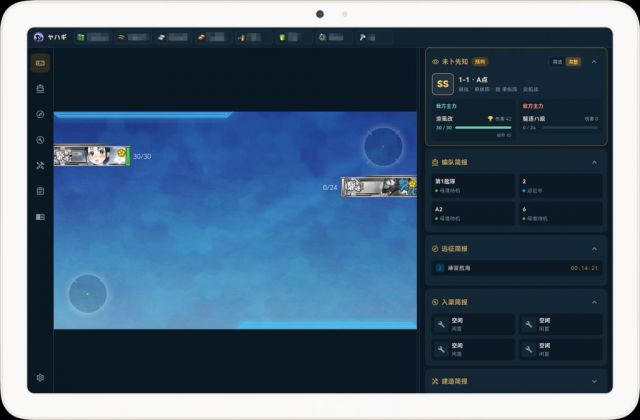Viewport: 640px width, 420px height.
Task: Select the compass expedition icon in sidebar
Action: pos(40,114)
